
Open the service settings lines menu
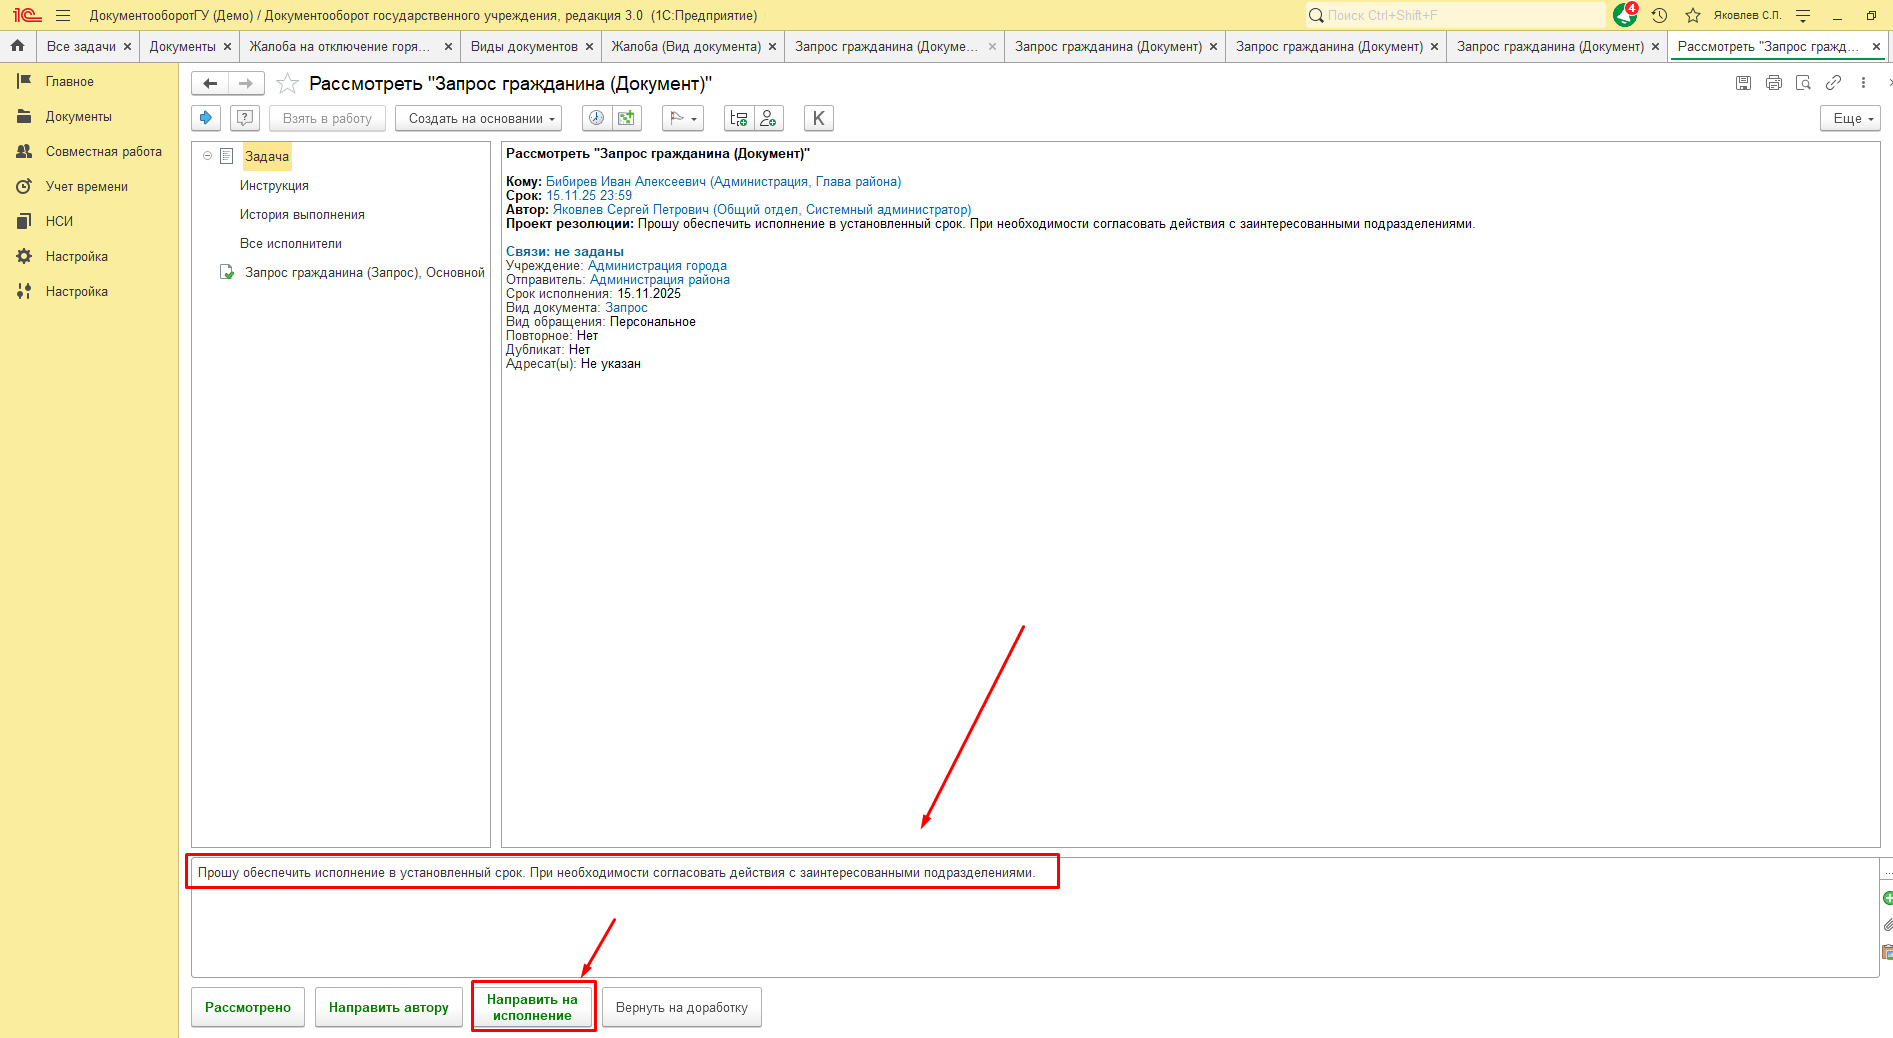coord(1803,15)
